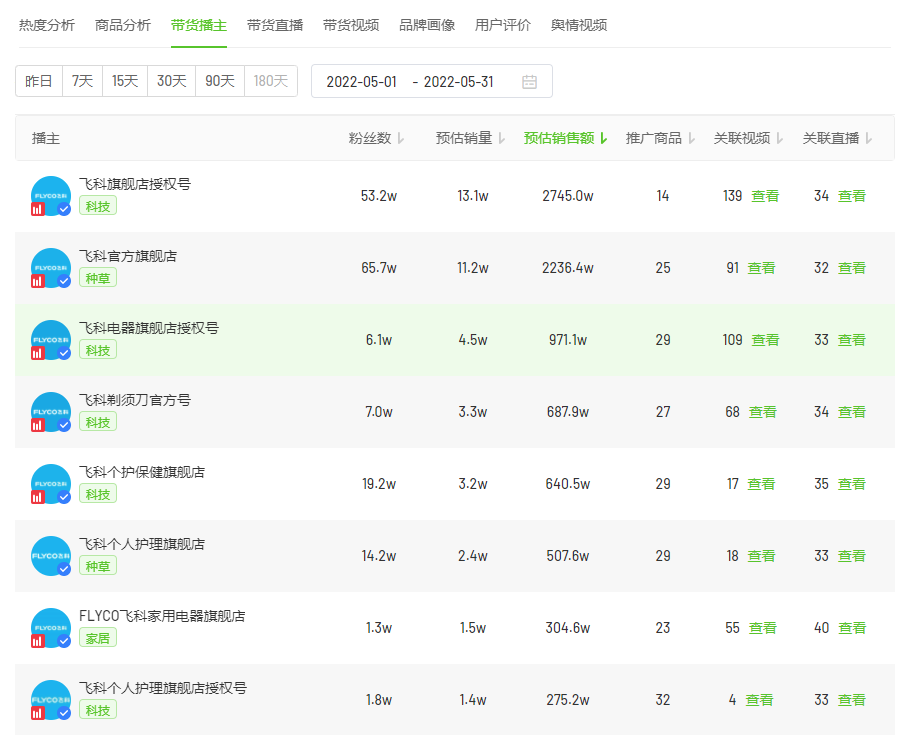Image resolution: width=898 pixels, height=735 pixels.
Task: Open avatar of FLYCO飞科家用电器旗舰店
Action: pos(51,628)
